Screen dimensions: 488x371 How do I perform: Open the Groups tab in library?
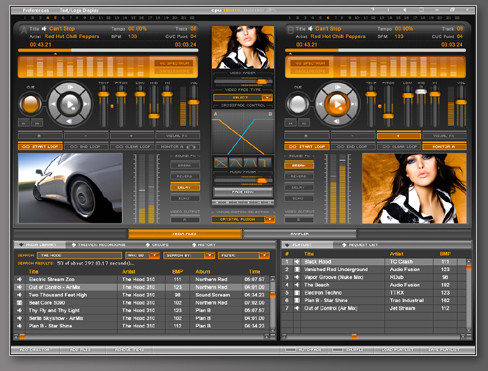[x=157, y=245]
